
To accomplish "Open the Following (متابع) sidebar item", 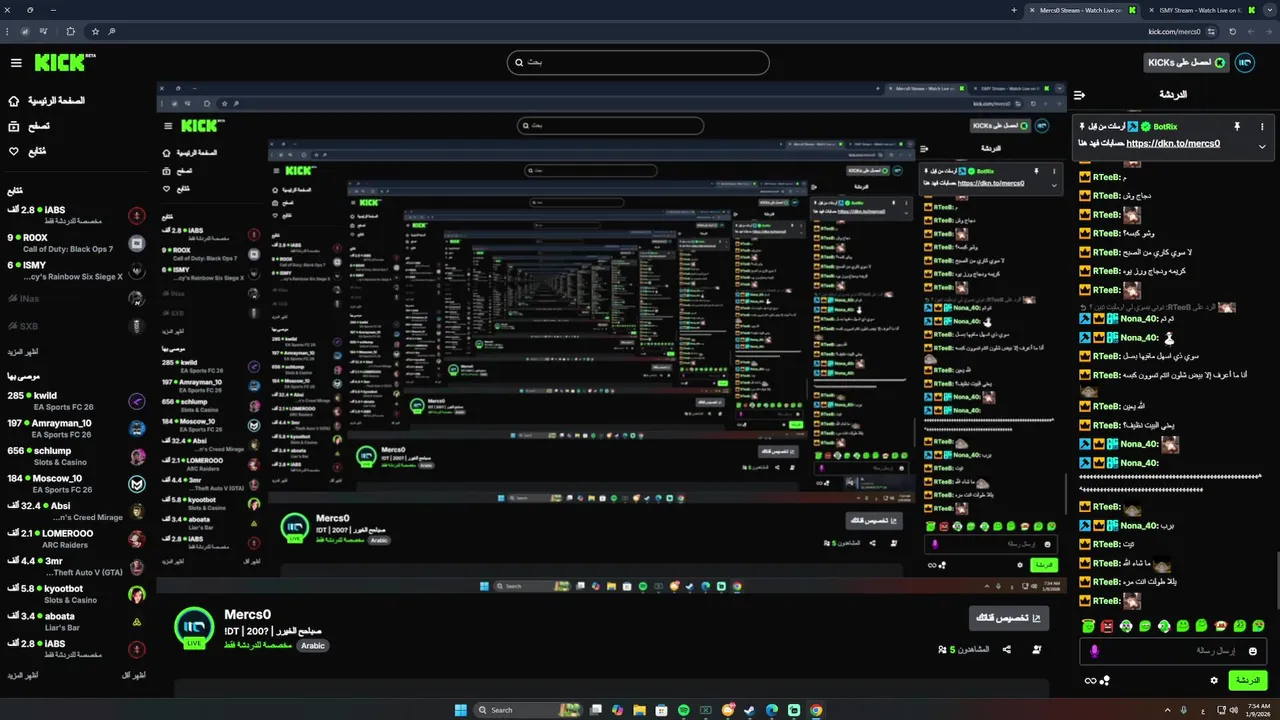I will pyautogui.click(x=27, y=151).
